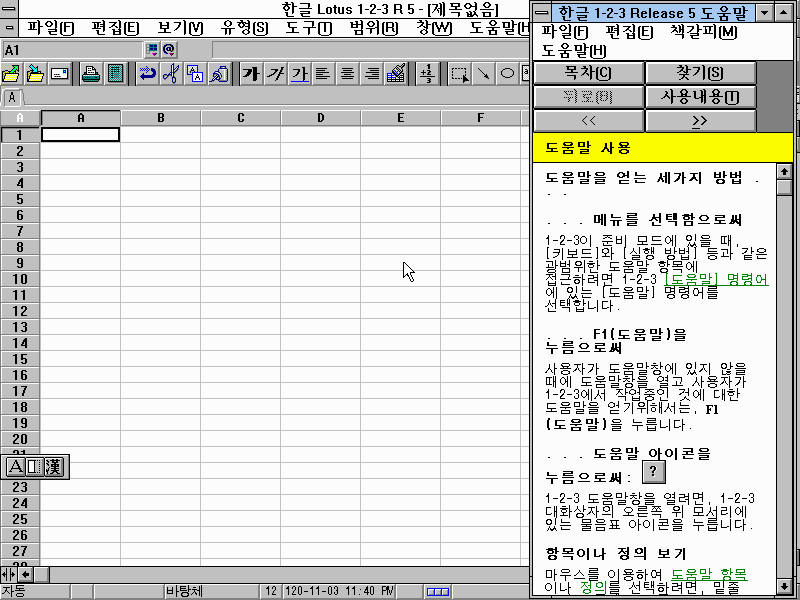
Task: Click the style gallery paintbrush icon
Action: pyautogui.click(x=396, y=74)
